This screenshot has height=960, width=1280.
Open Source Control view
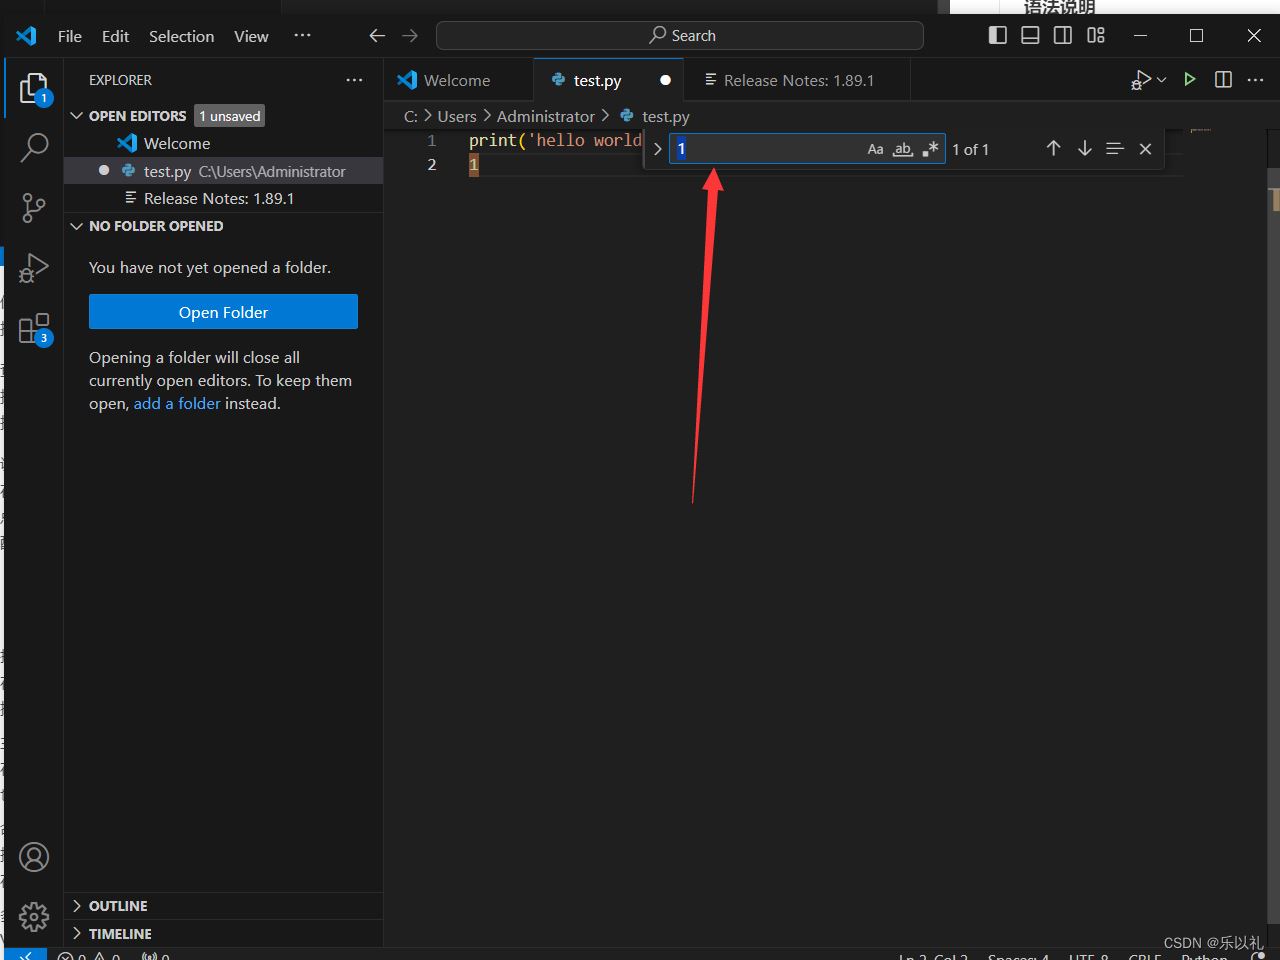(x=34, y=208)
